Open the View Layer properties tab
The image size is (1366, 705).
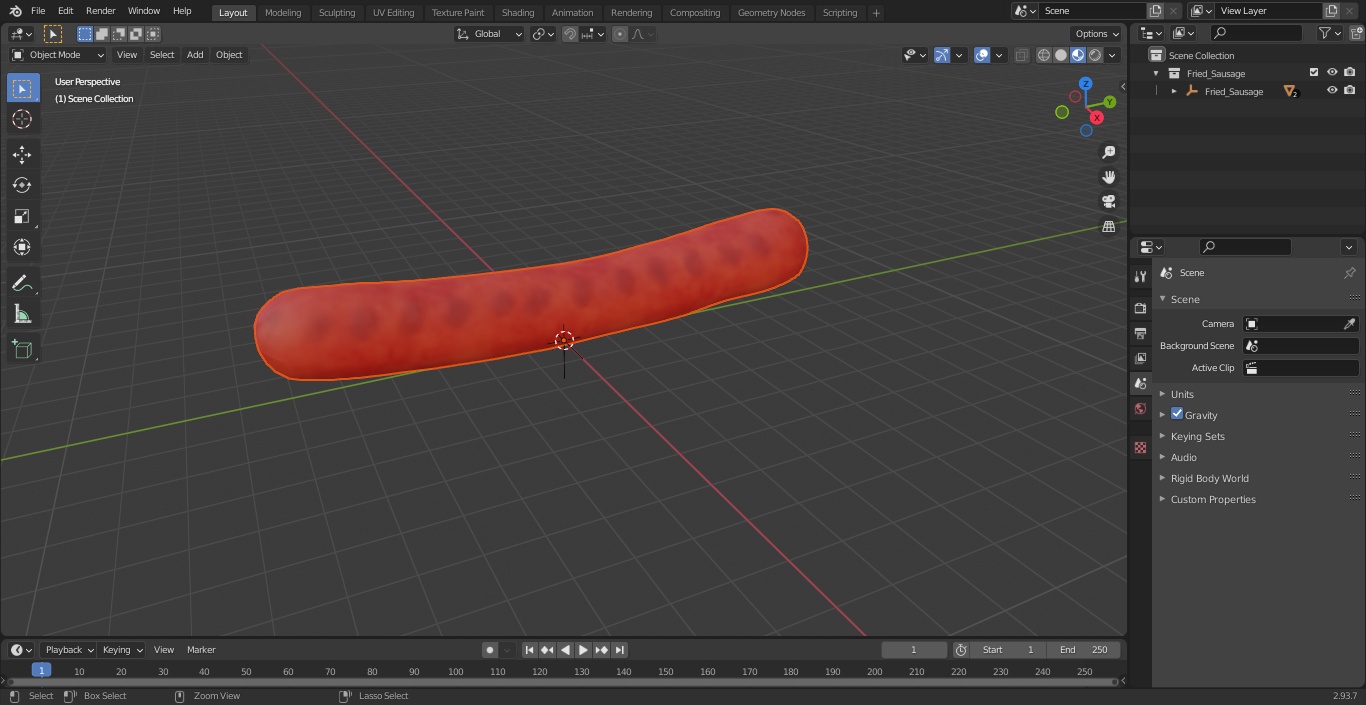pos(1140,358)
